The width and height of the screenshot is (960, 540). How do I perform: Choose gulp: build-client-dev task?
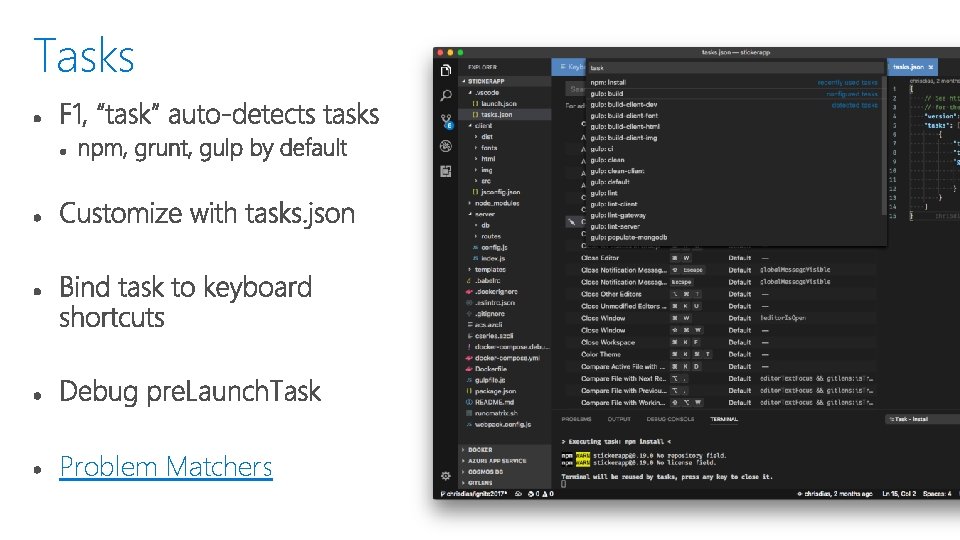(x=734, y=104)
